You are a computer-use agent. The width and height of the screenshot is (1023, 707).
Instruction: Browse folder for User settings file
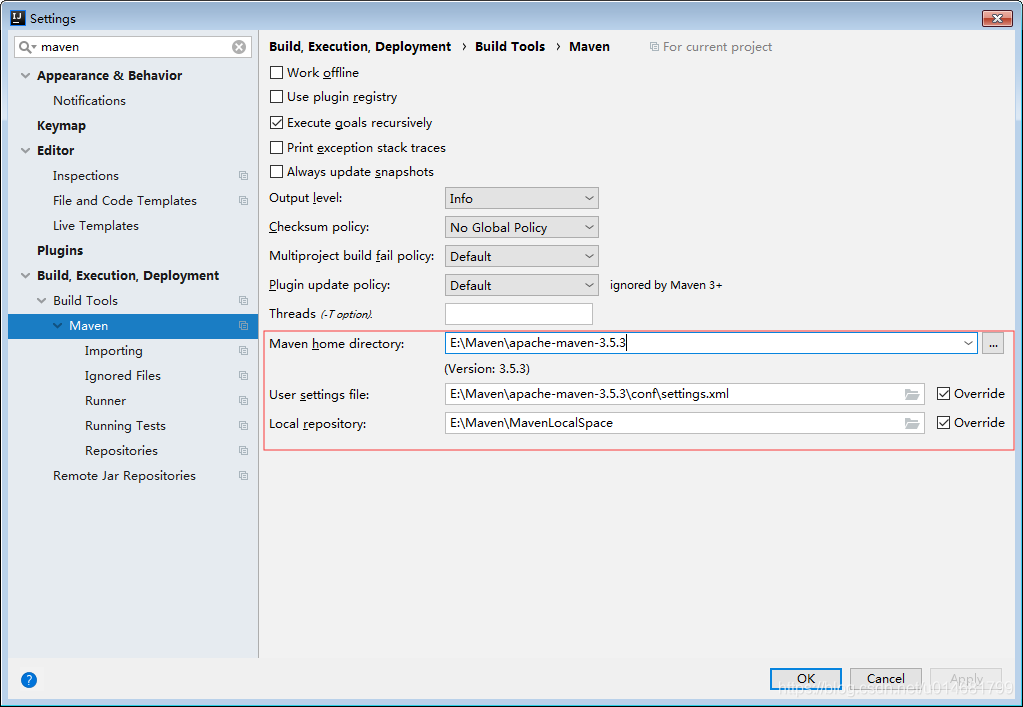coord(911,395)
